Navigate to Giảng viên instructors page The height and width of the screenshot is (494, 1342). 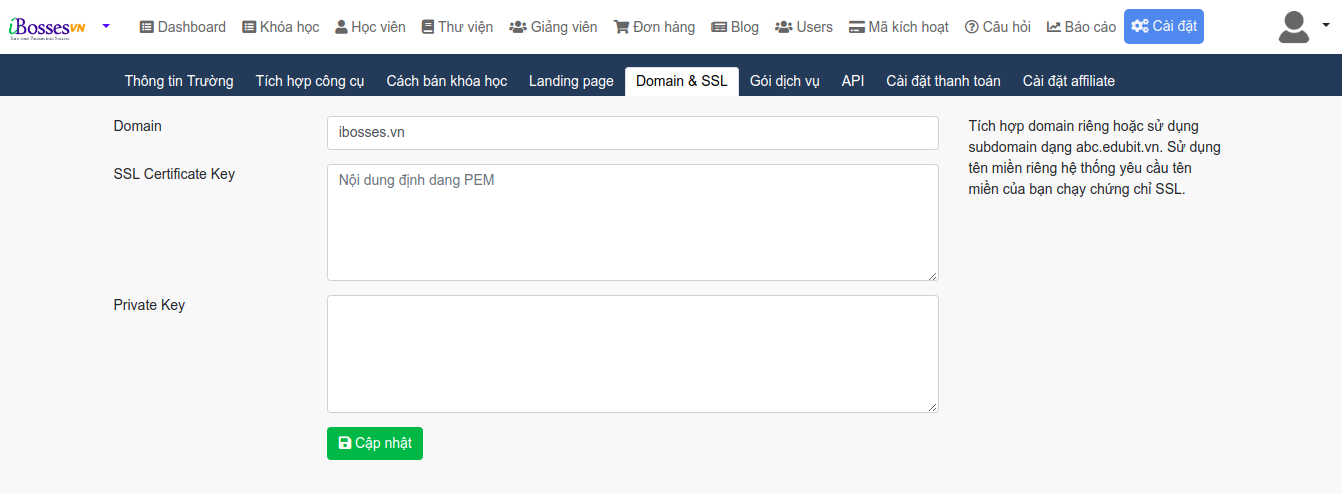pos(553,27)
